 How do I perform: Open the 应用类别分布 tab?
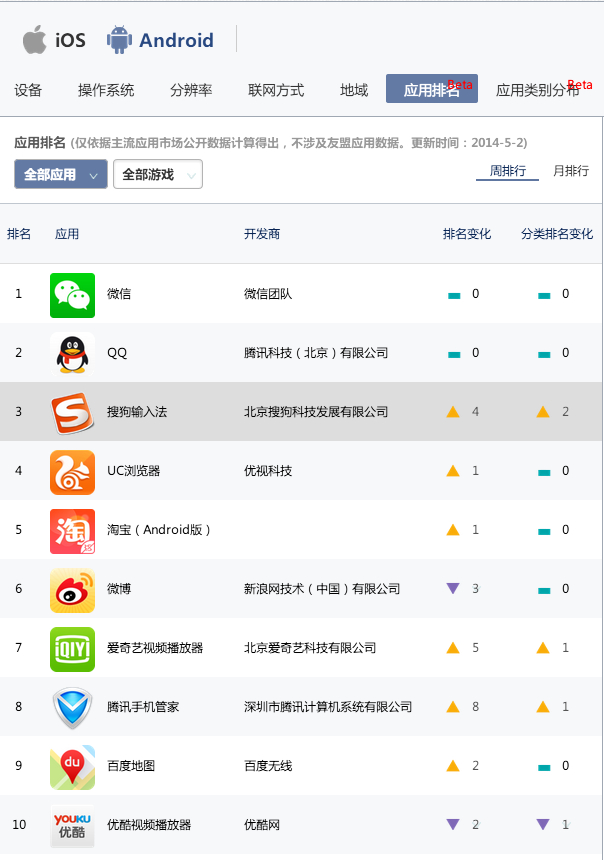click(x=538, y=90)
